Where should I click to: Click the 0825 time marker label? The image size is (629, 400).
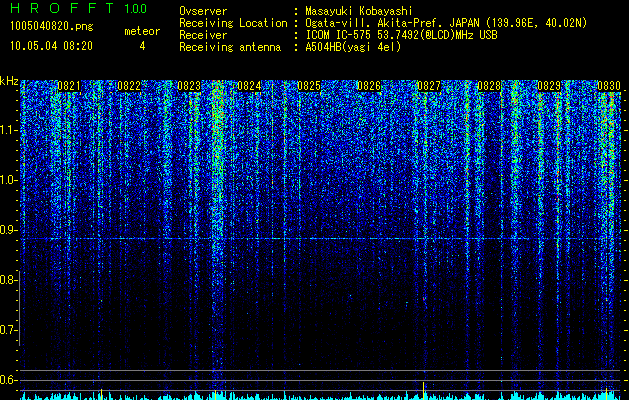309,86
